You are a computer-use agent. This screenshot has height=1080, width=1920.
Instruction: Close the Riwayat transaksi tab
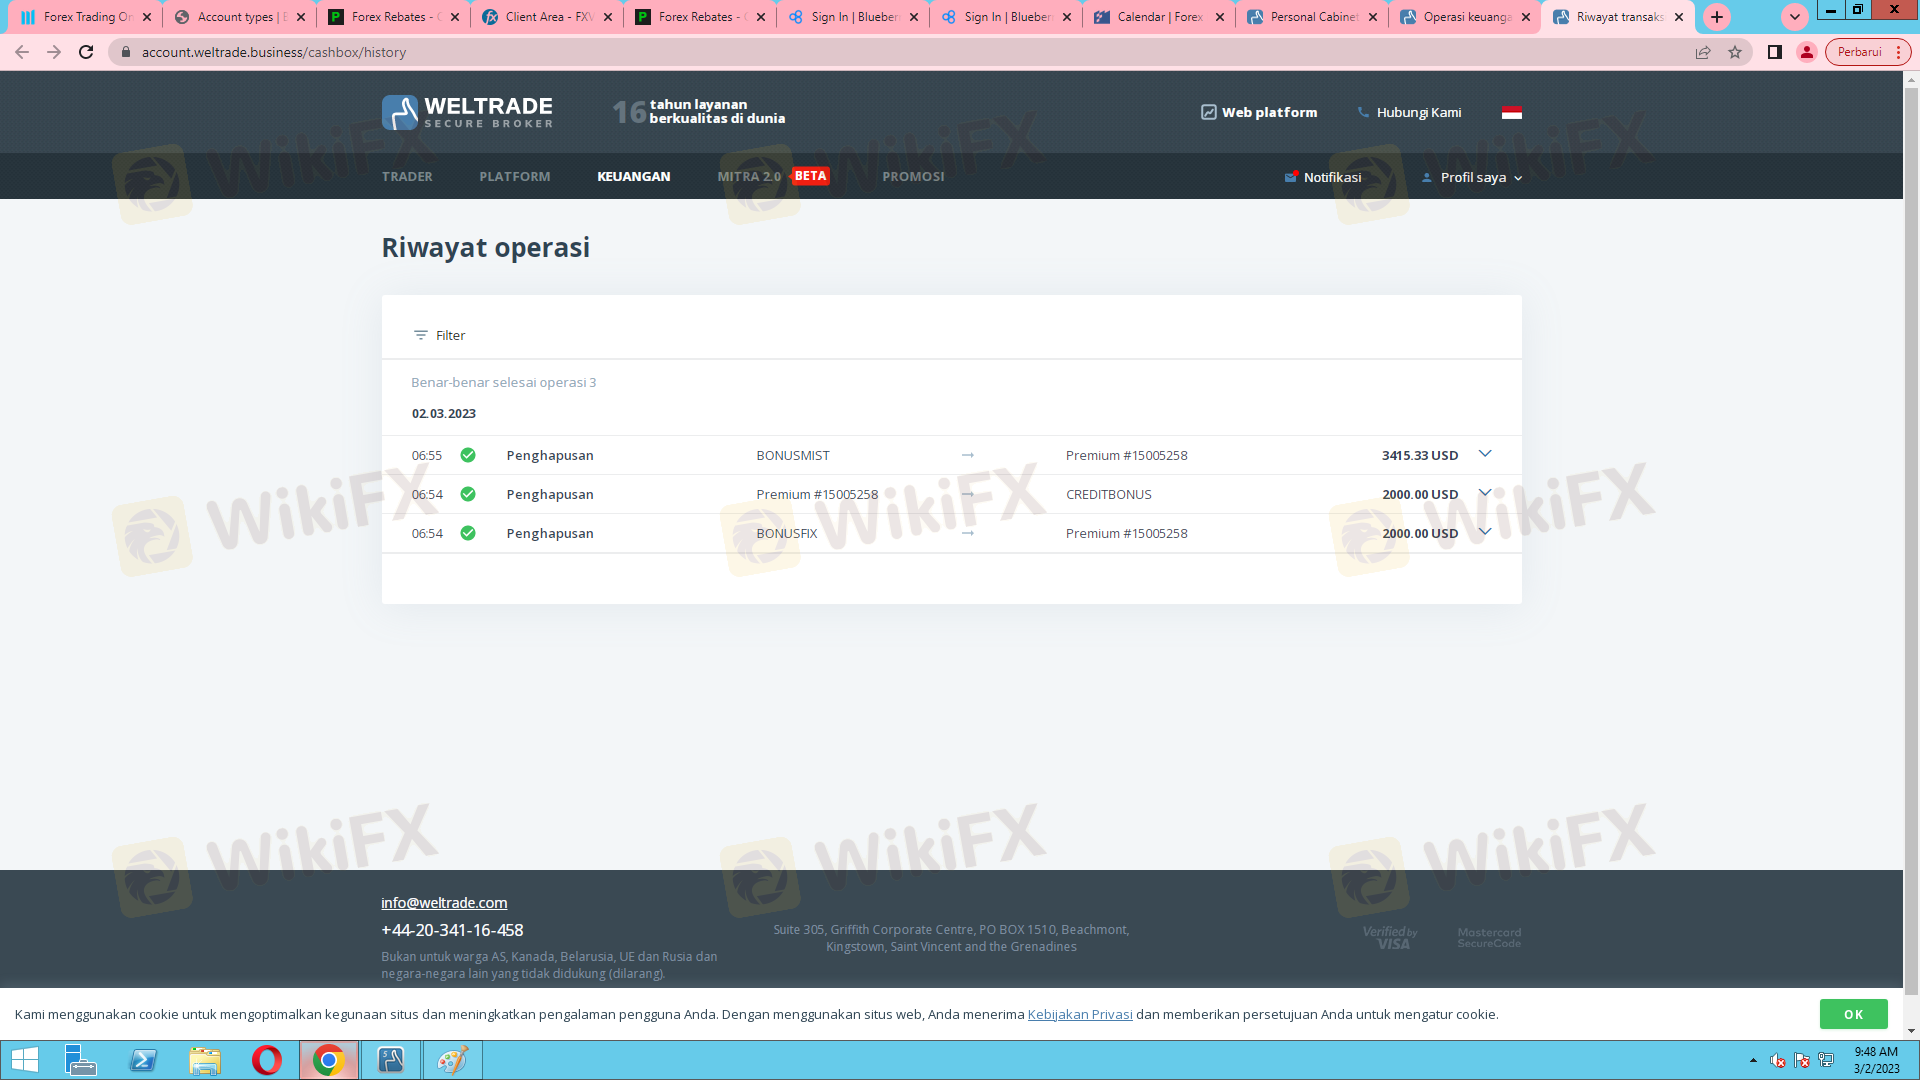tap(1679, 17)
